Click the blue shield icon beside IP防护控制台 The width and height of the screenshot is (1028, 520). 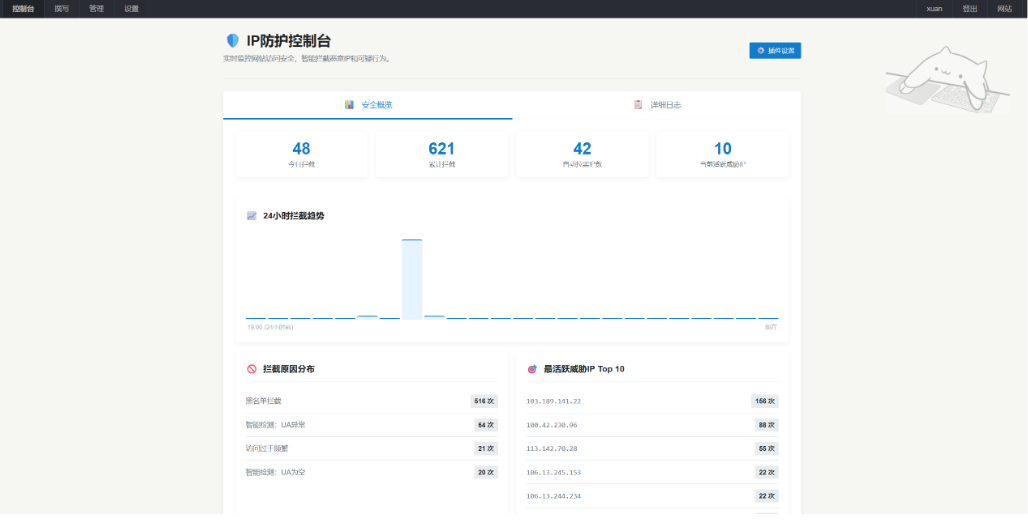click(233, 41)
